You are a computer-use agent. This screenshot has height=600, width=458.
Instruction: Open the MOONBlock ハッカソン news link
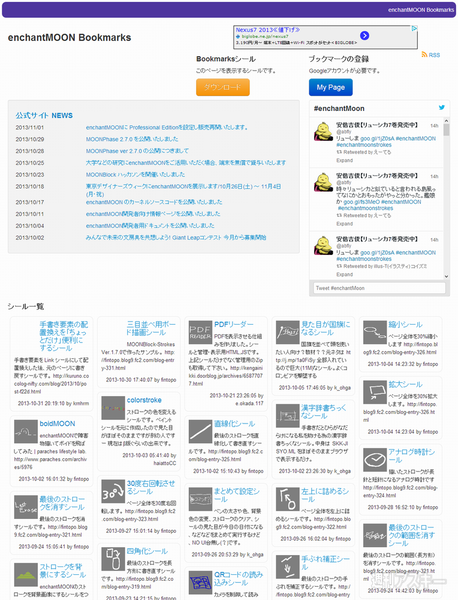[x=135, y=175]
